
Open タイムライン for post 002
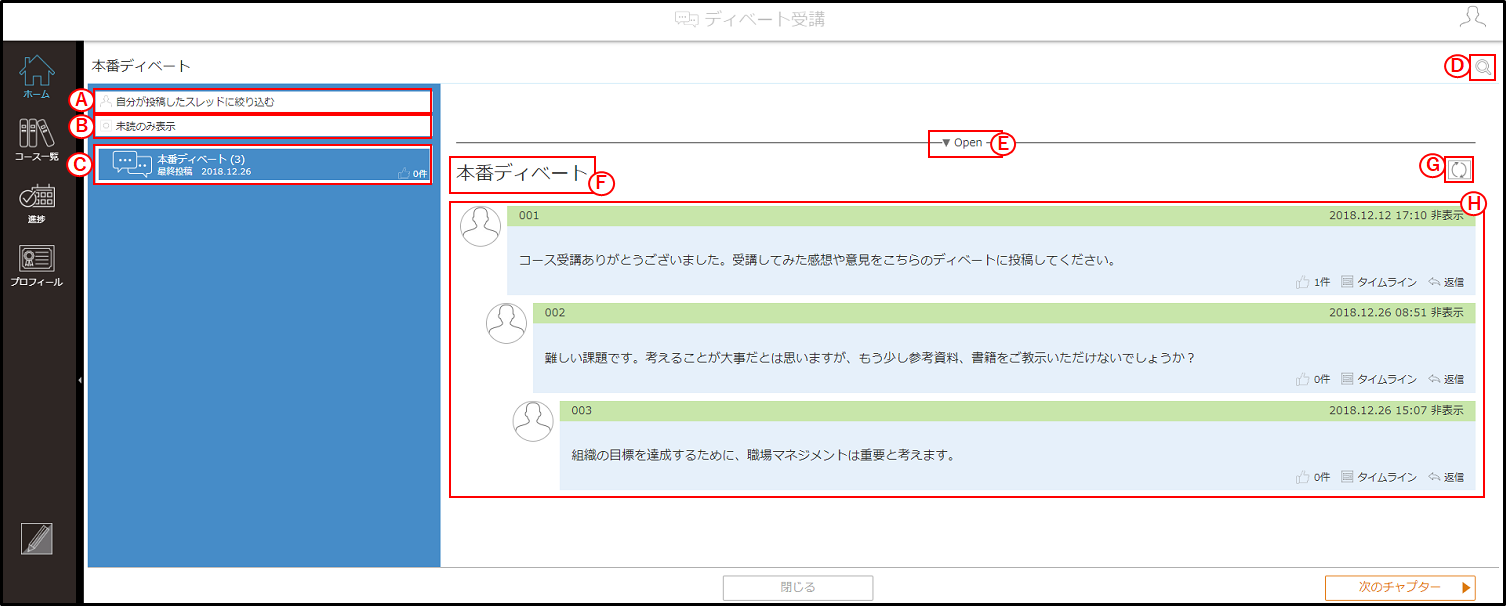click(x=1379, y=379)
